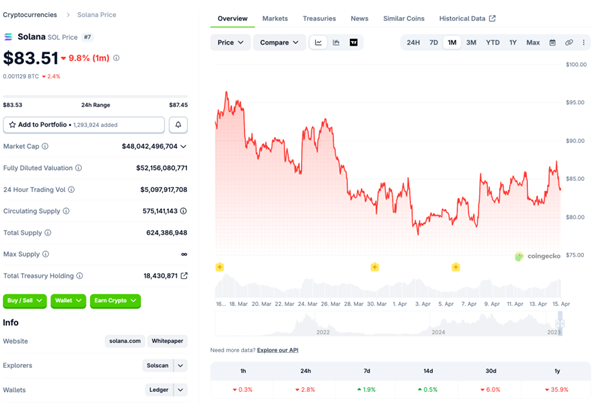Open the Price dropdown above the chart
The image size is (602, 404).
coord(231,43)
